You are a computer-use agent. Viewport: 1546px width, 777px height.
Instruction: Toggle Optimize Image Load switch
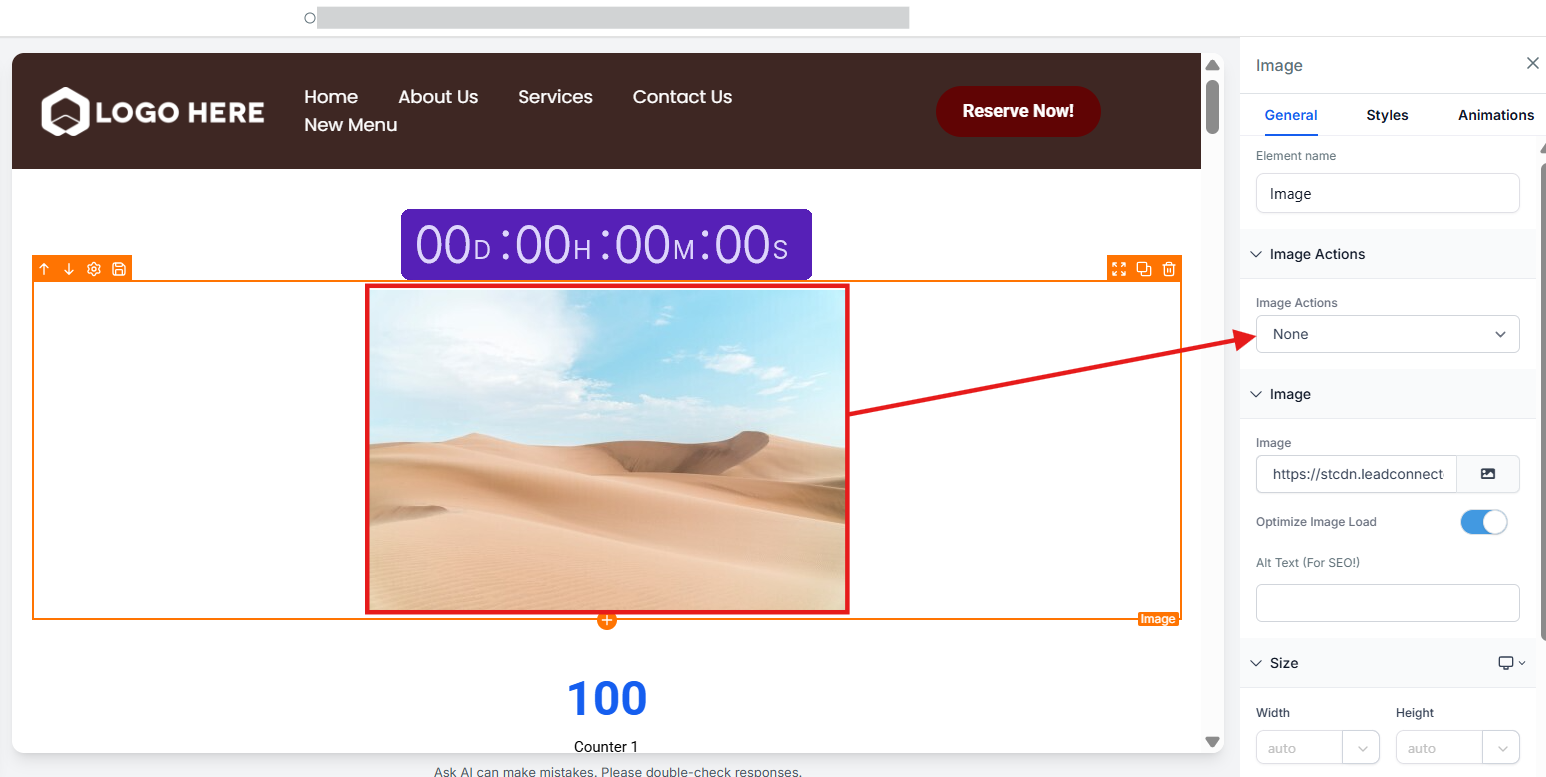pos(1483,522)
